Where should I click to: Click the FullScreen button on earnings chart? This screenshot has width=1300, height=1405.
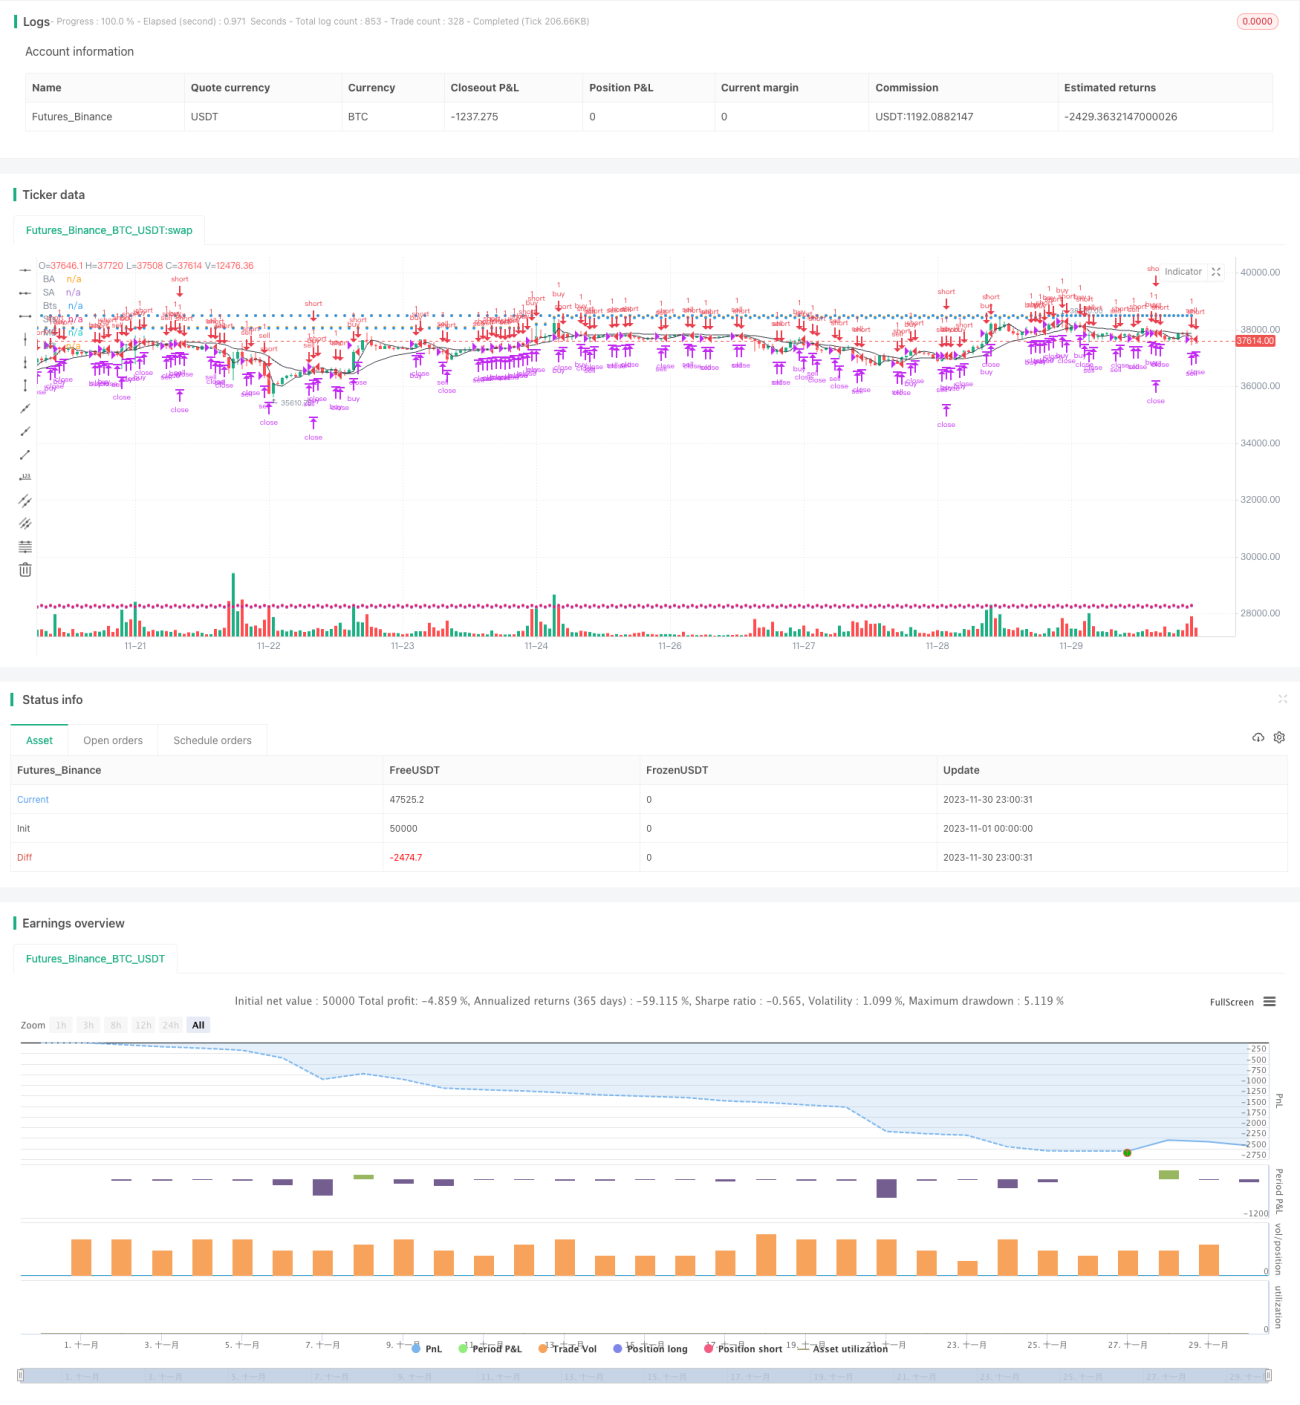coord(1231,1002)
